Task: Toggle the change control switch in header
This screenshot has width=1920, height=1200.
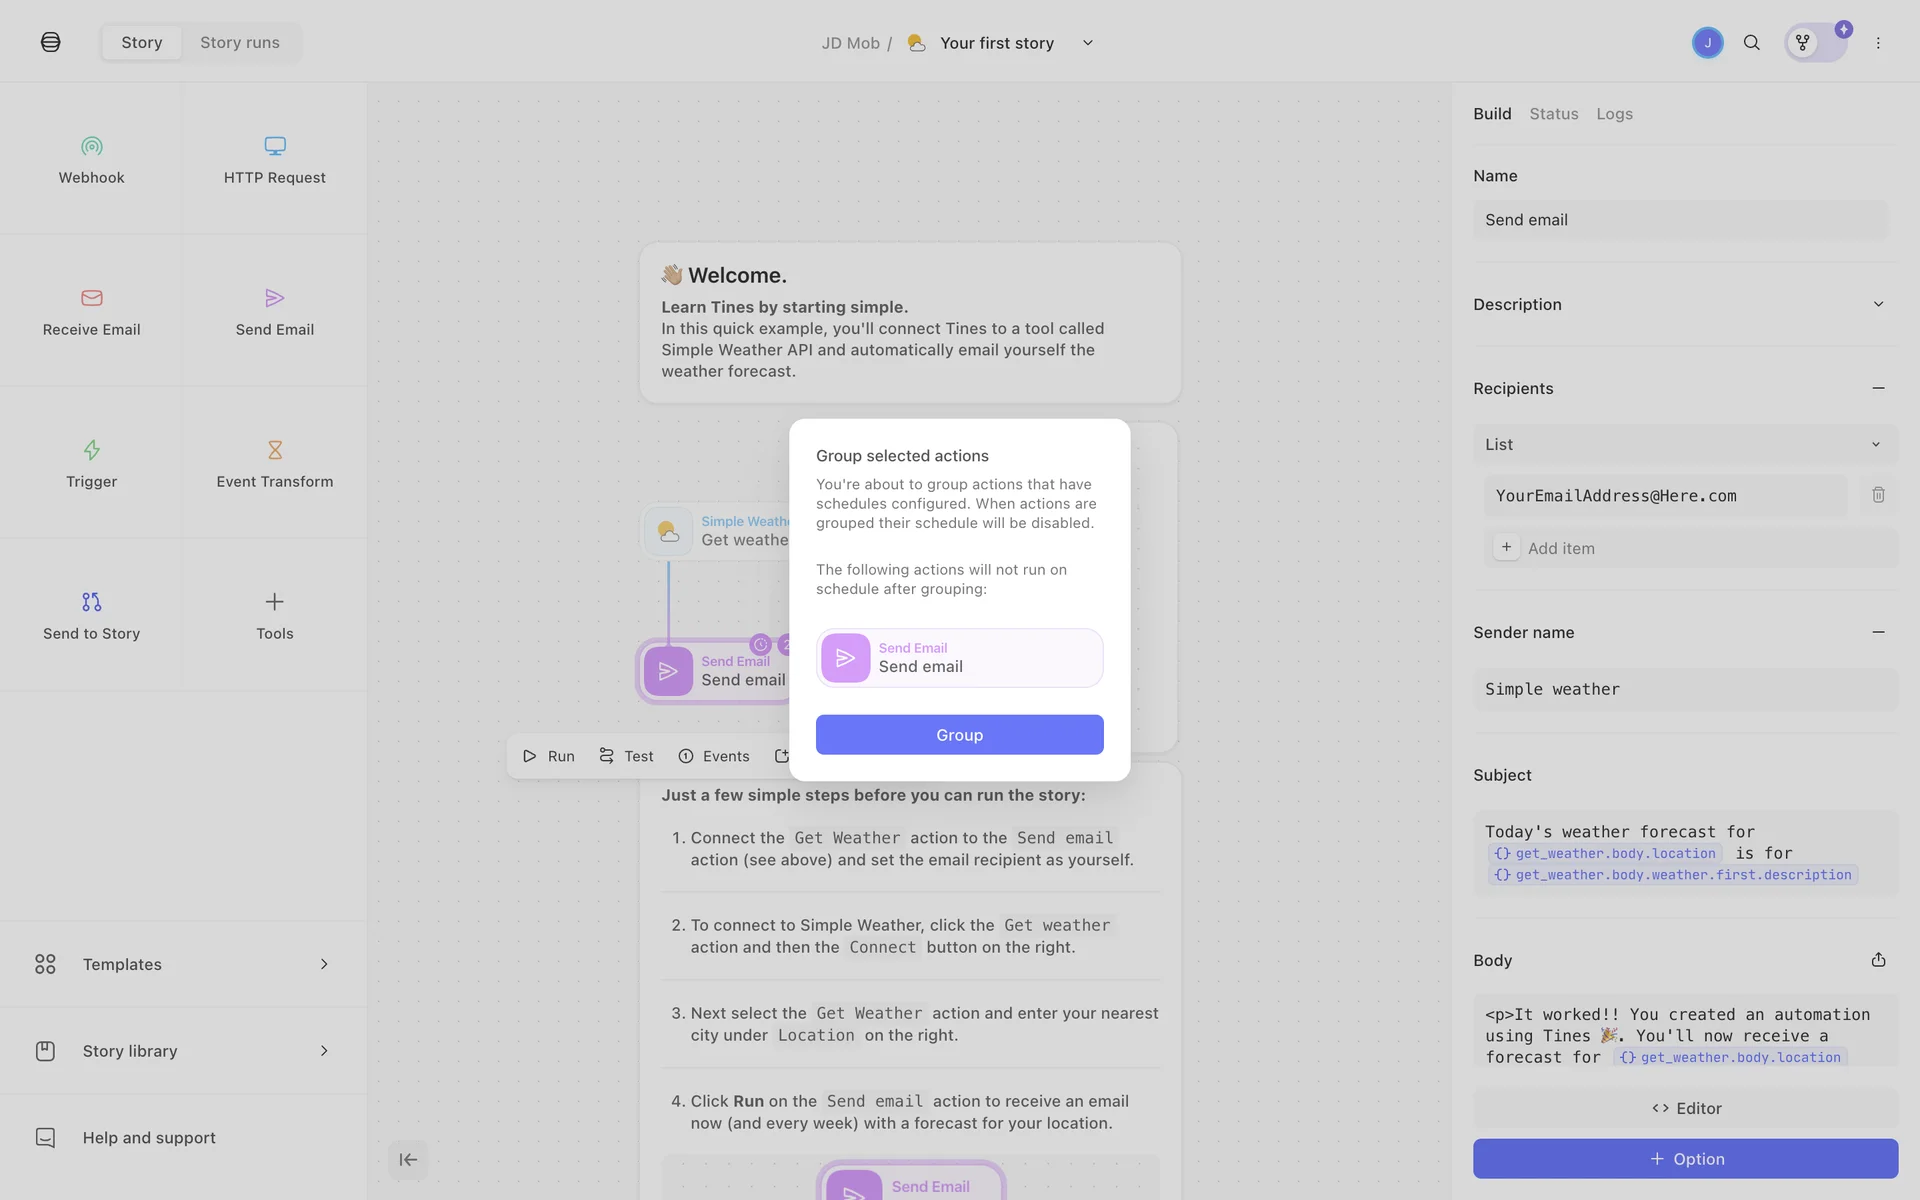Action: click(1816, 43)
